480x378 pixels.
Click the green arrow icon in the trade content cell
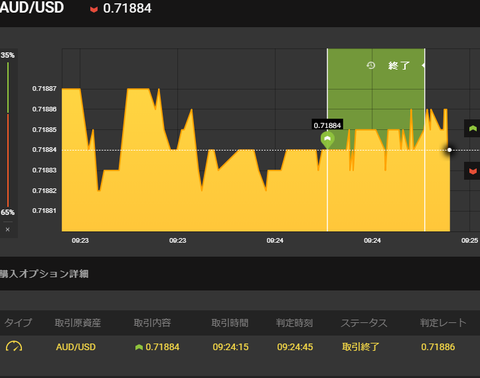(x=139, y=347)
